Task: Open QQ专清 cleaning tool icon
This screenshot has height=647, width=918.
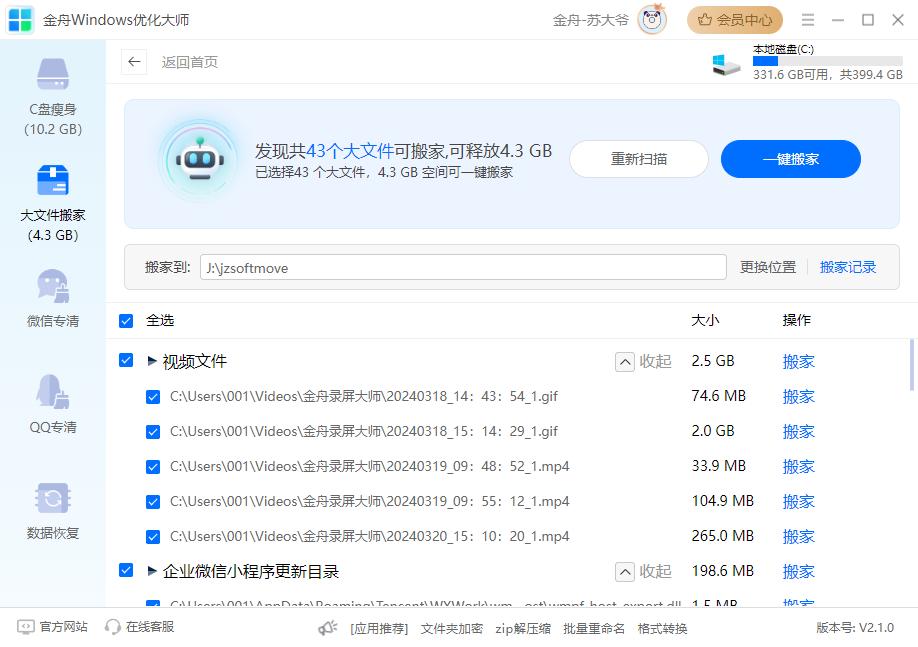Action: click(x=52, y=393)
